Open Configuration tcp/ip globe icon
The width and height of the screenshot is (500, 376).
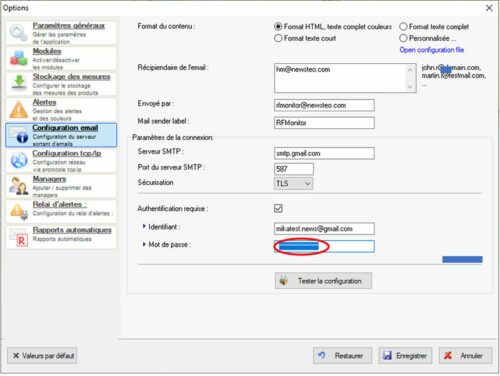[x=19, y=160]
